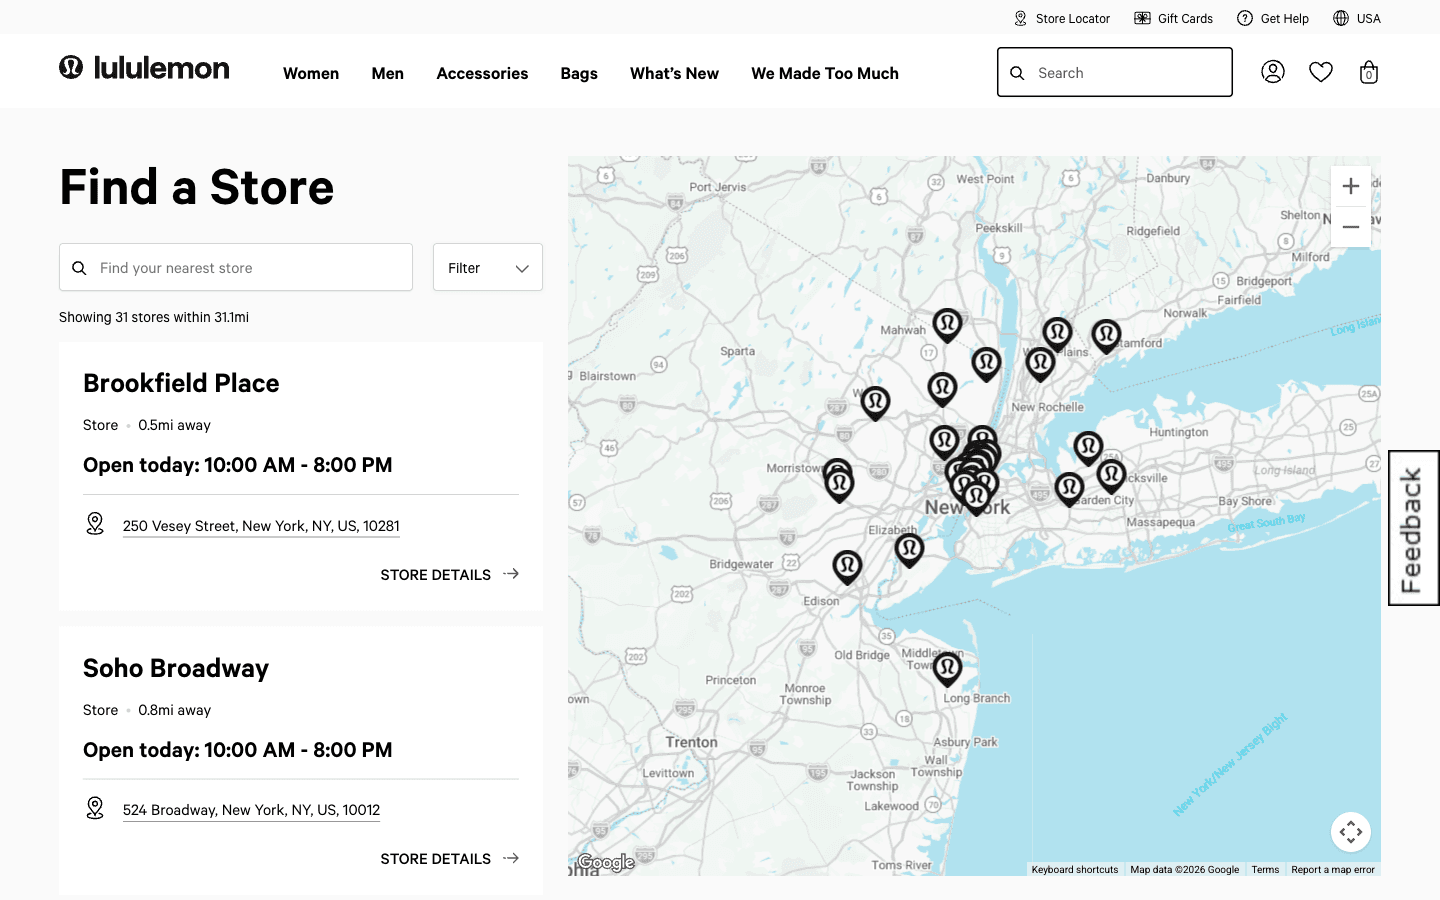
Task: Select a store pin near Long Branch
Action: pyautogui.click(x=948, y=668)
